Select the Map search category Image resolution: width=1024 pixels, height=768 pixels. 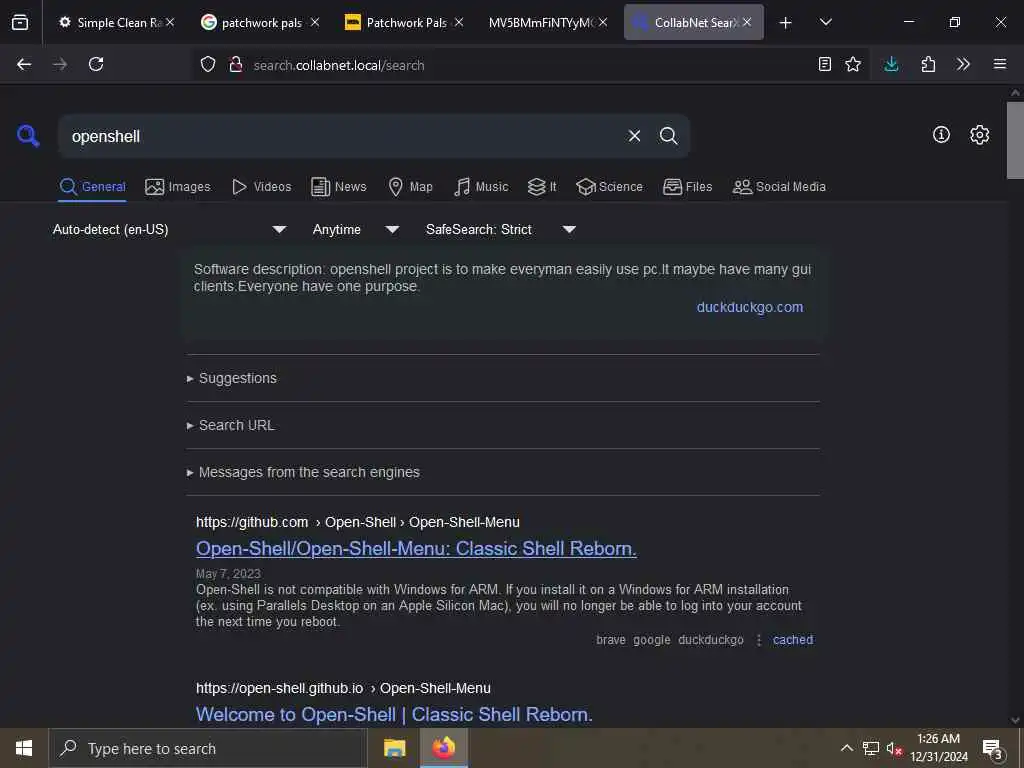410,187
